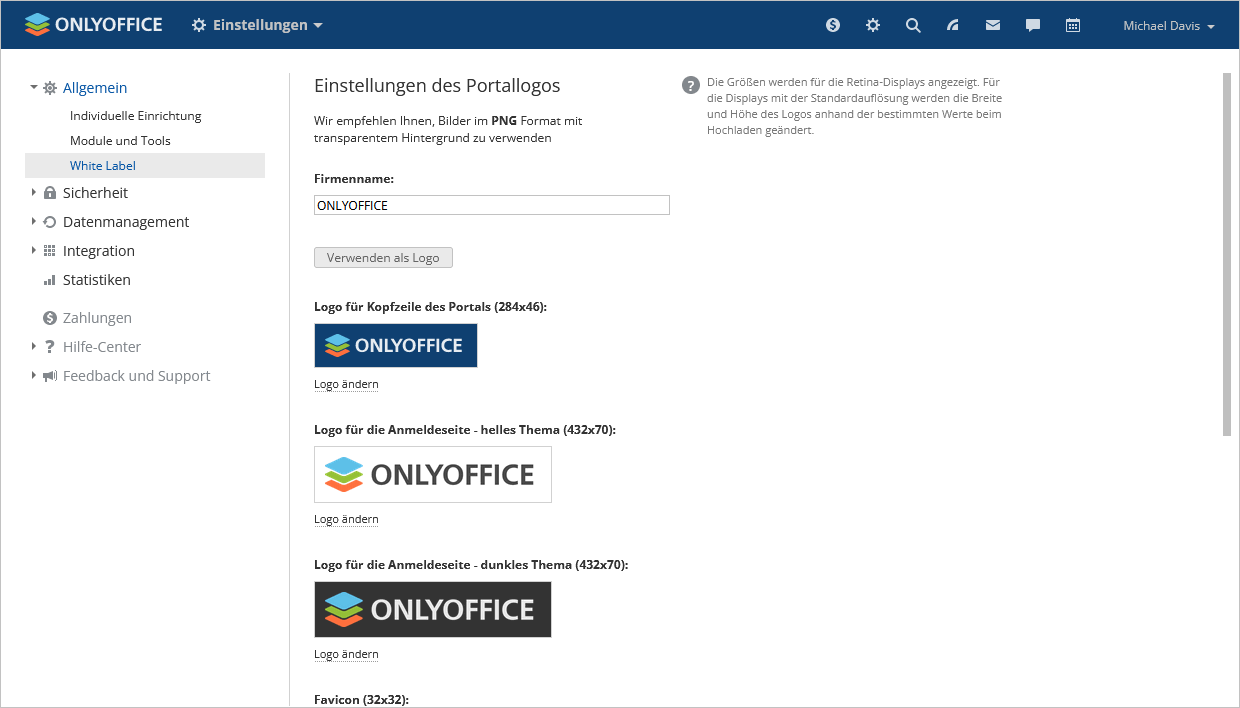This screenshot has width=1240, height=708.
Task: Open the Einstellungen module dropdown
Action: [257, 25]
